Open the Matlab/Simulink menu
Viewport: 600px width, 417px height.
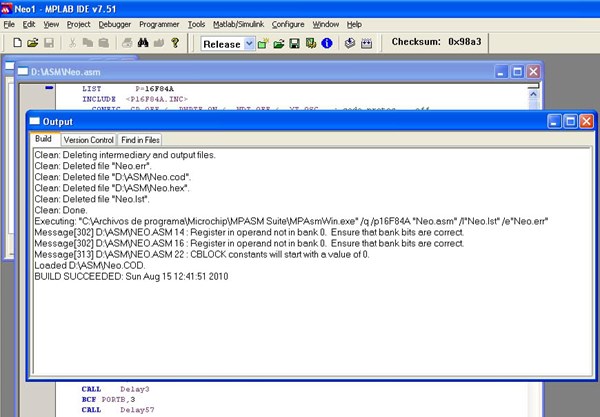(238, 24)
